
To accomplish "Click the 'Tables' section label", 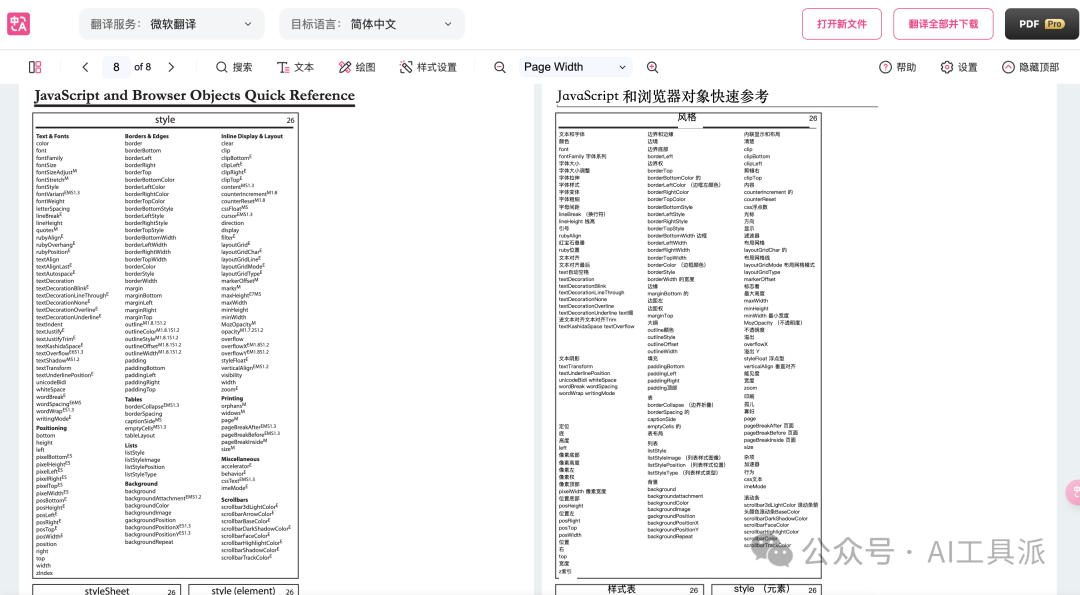I will 134,399.
